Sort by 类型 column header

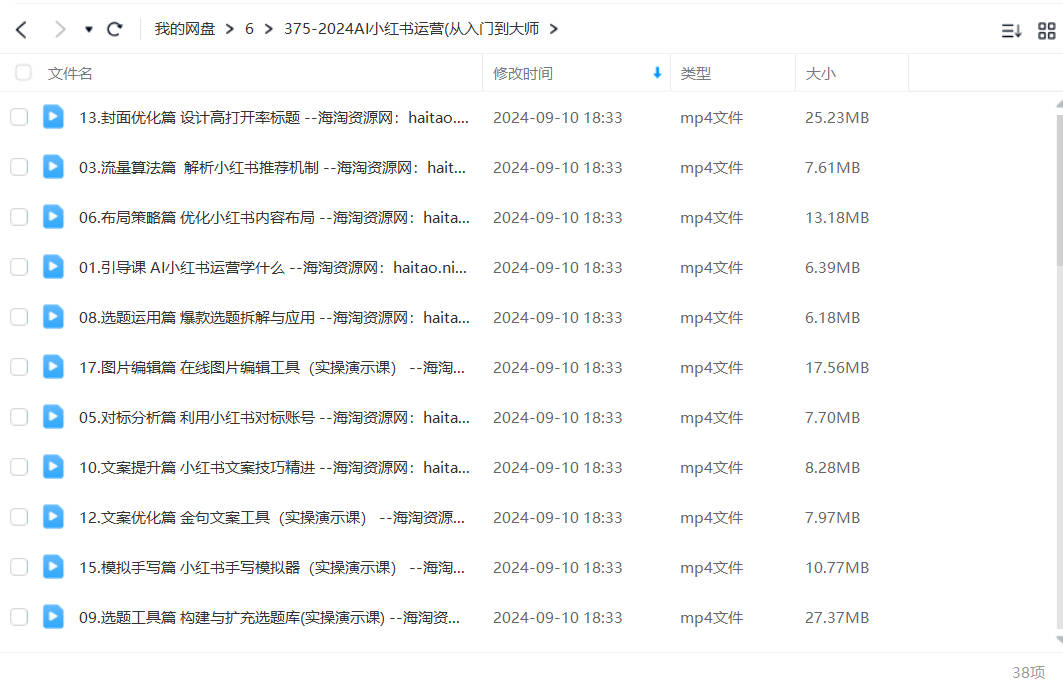pos(696,73)
